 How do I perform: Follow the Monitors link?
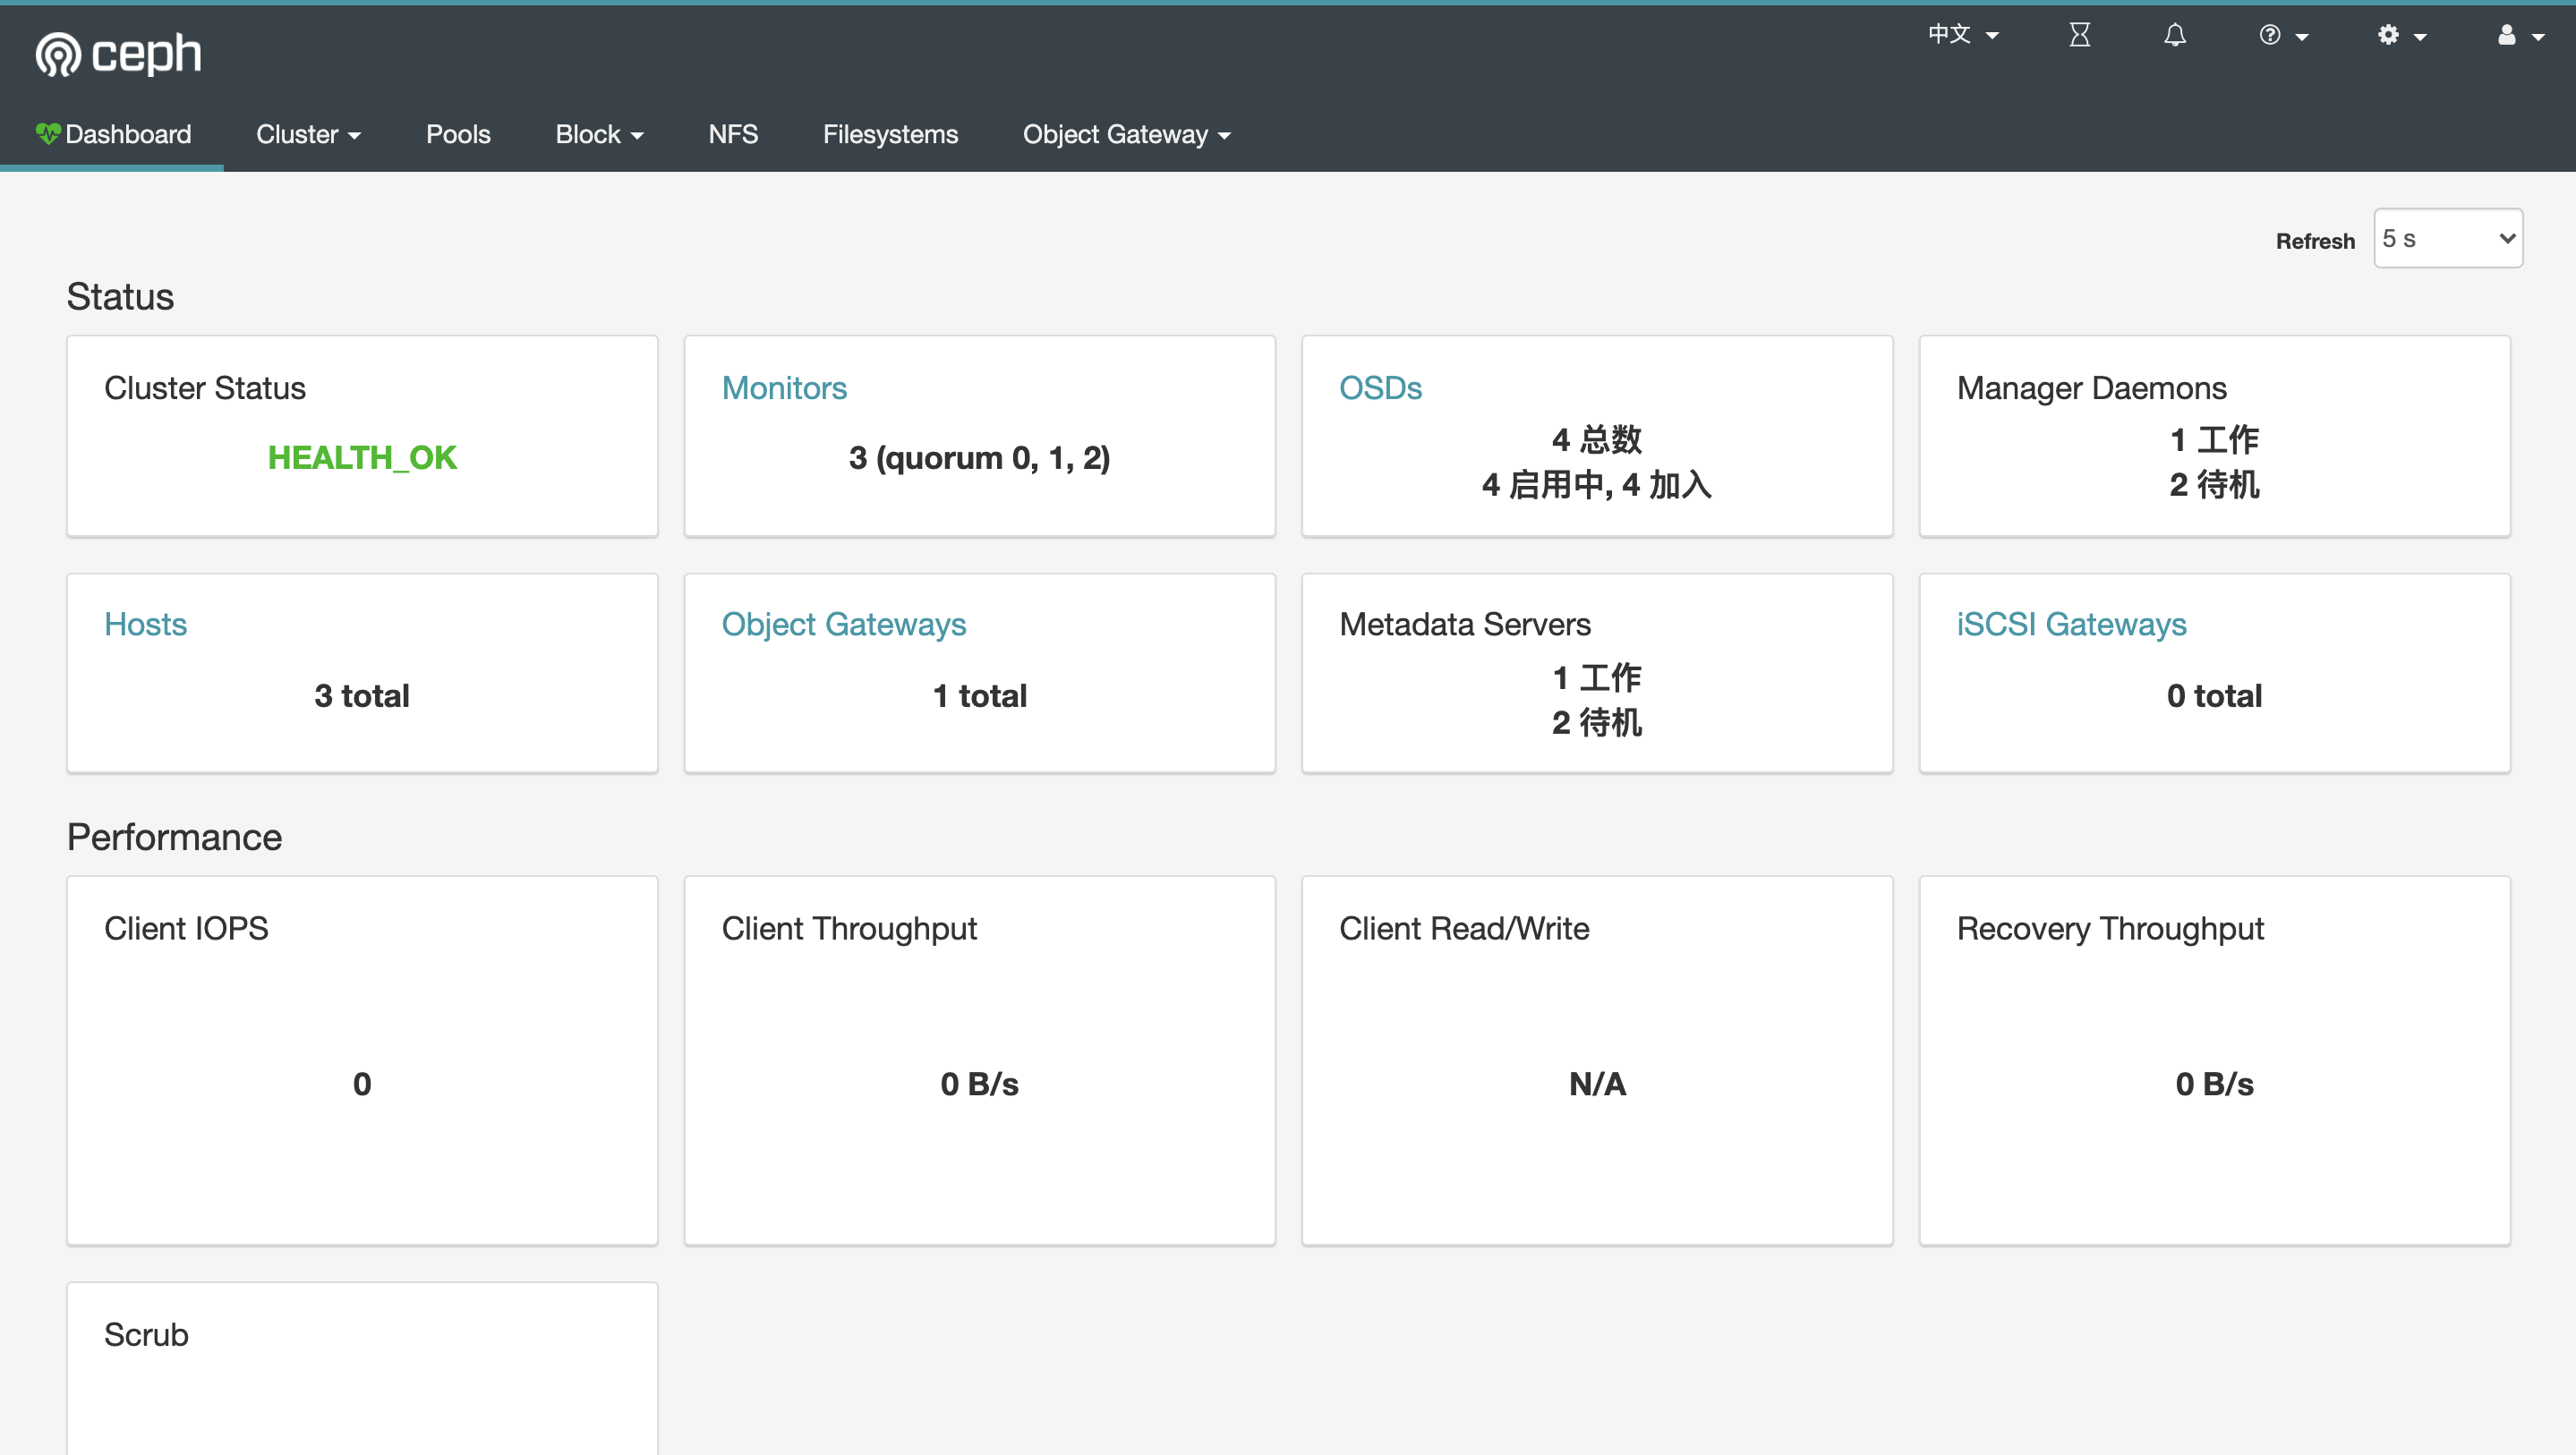[784, 387]
